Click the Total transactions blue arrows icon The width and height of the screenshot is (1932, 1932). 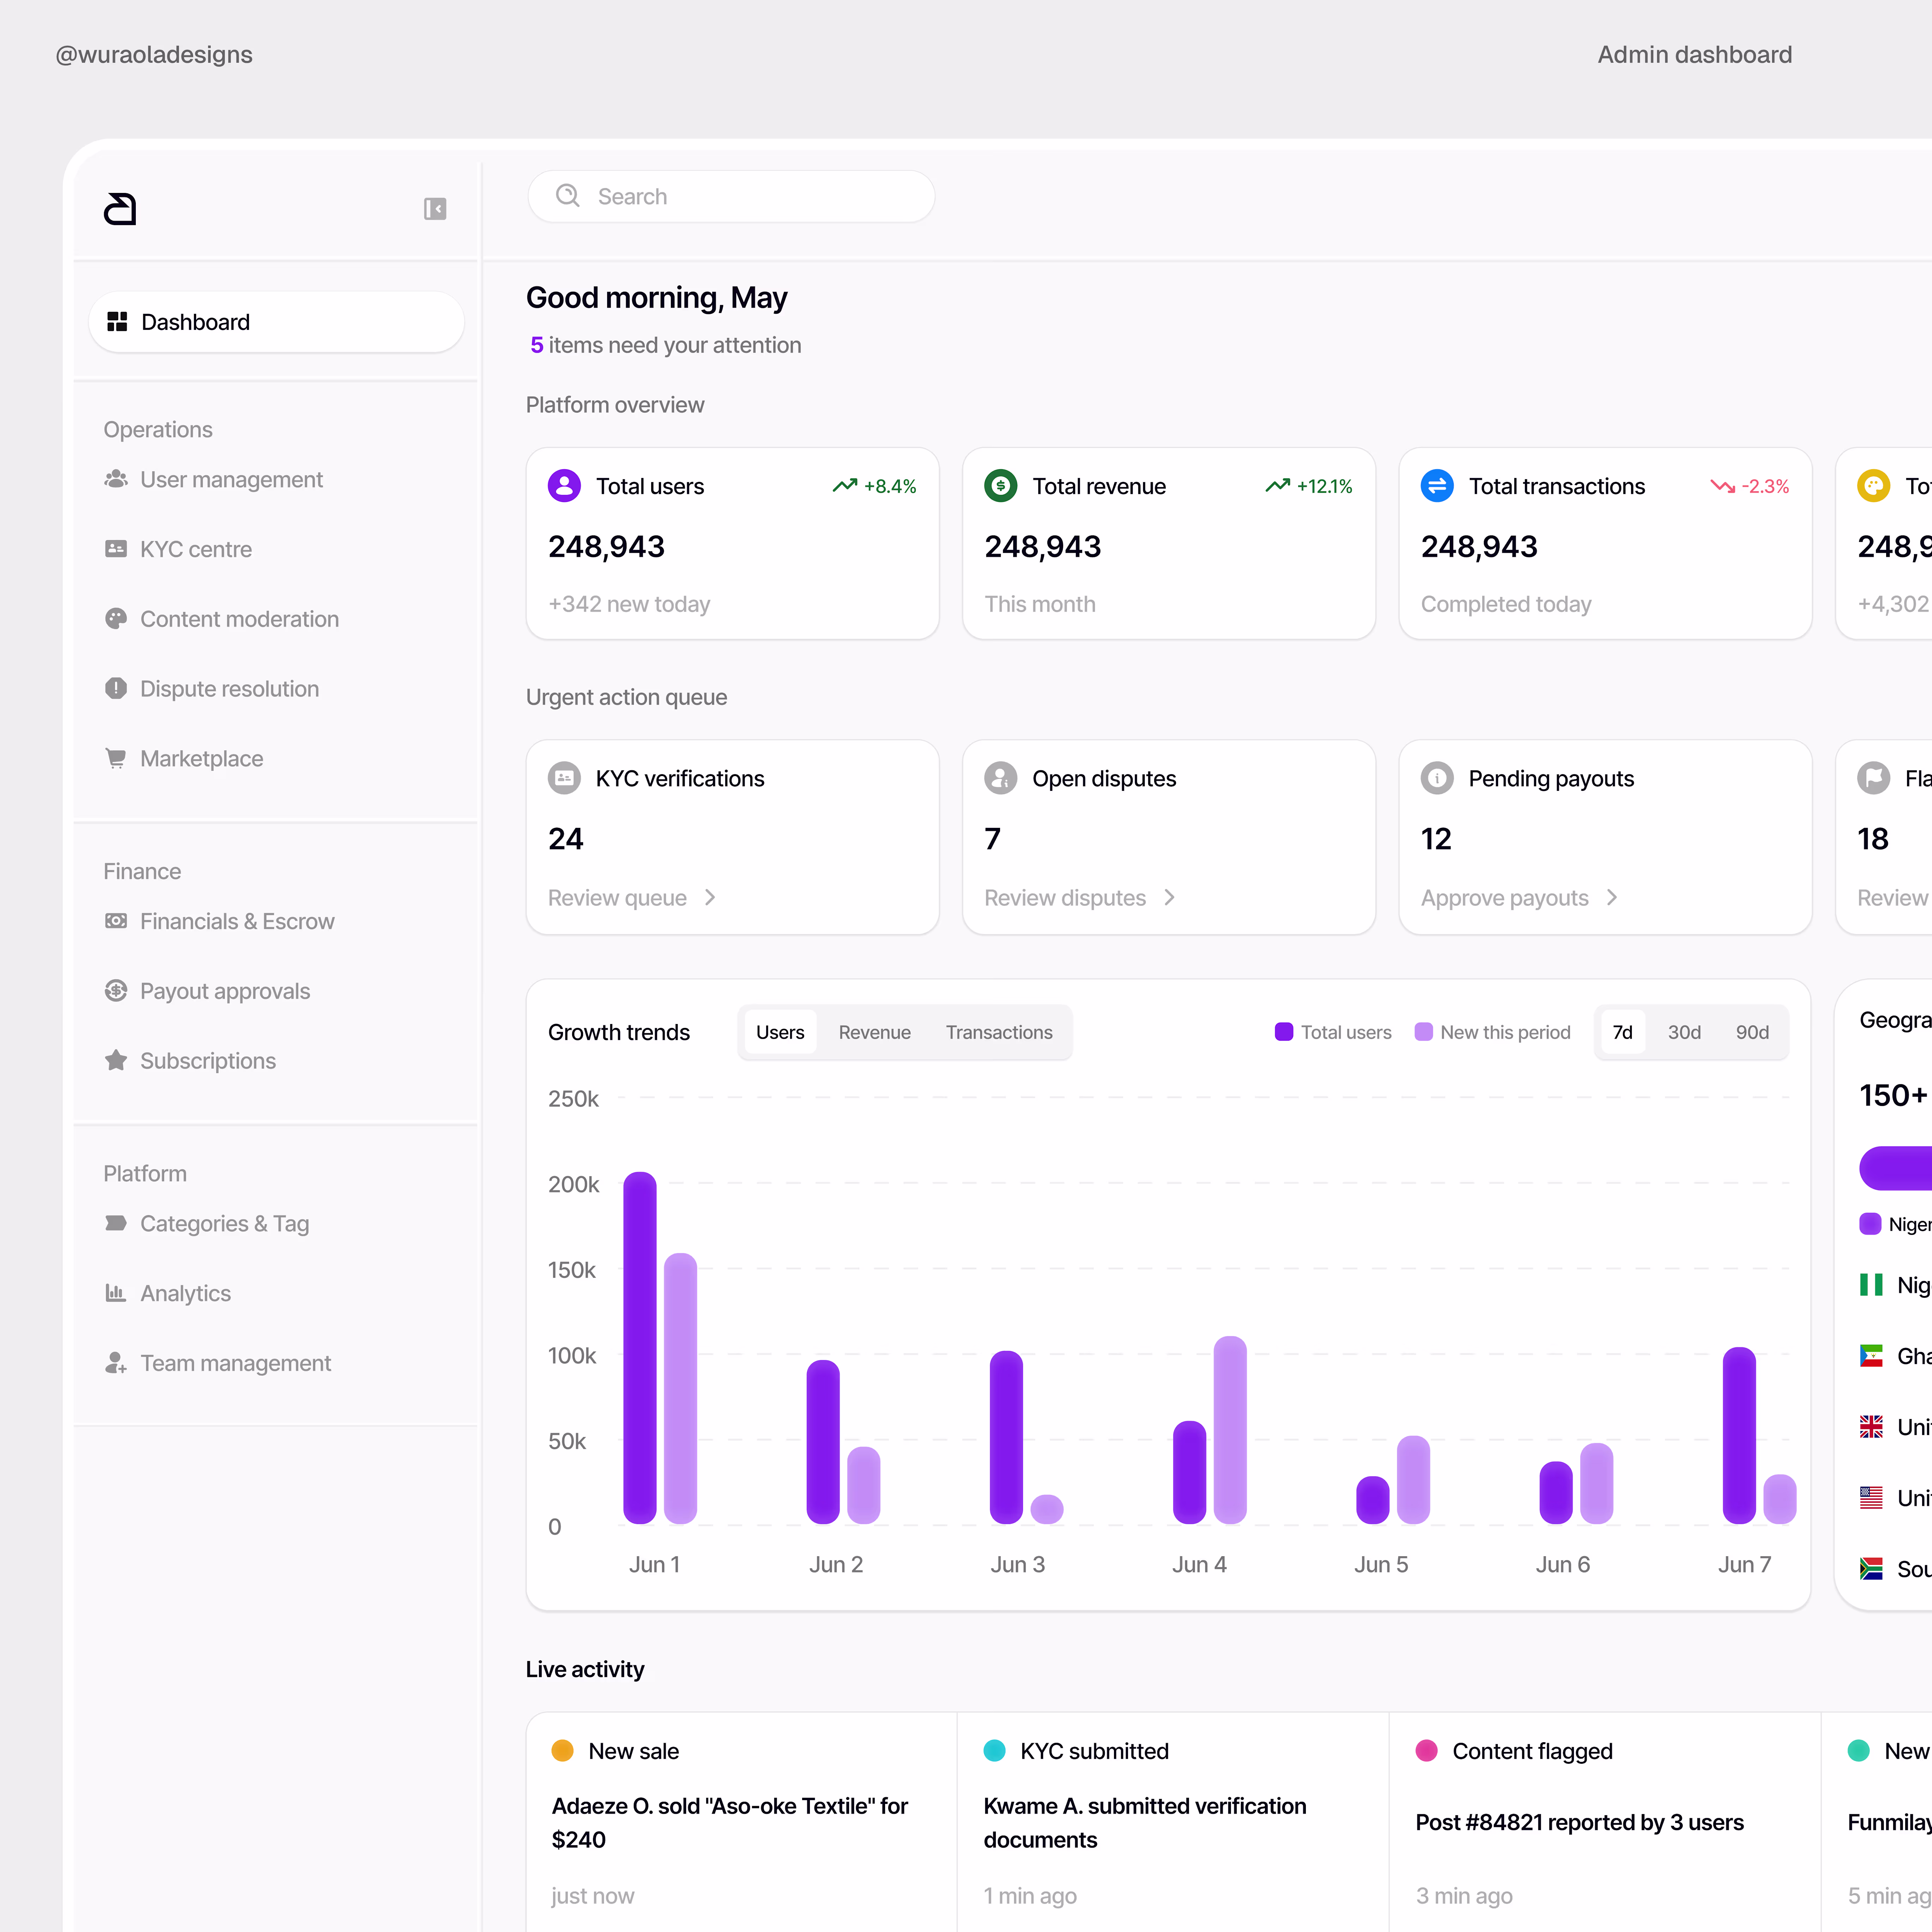(1437, 486)
